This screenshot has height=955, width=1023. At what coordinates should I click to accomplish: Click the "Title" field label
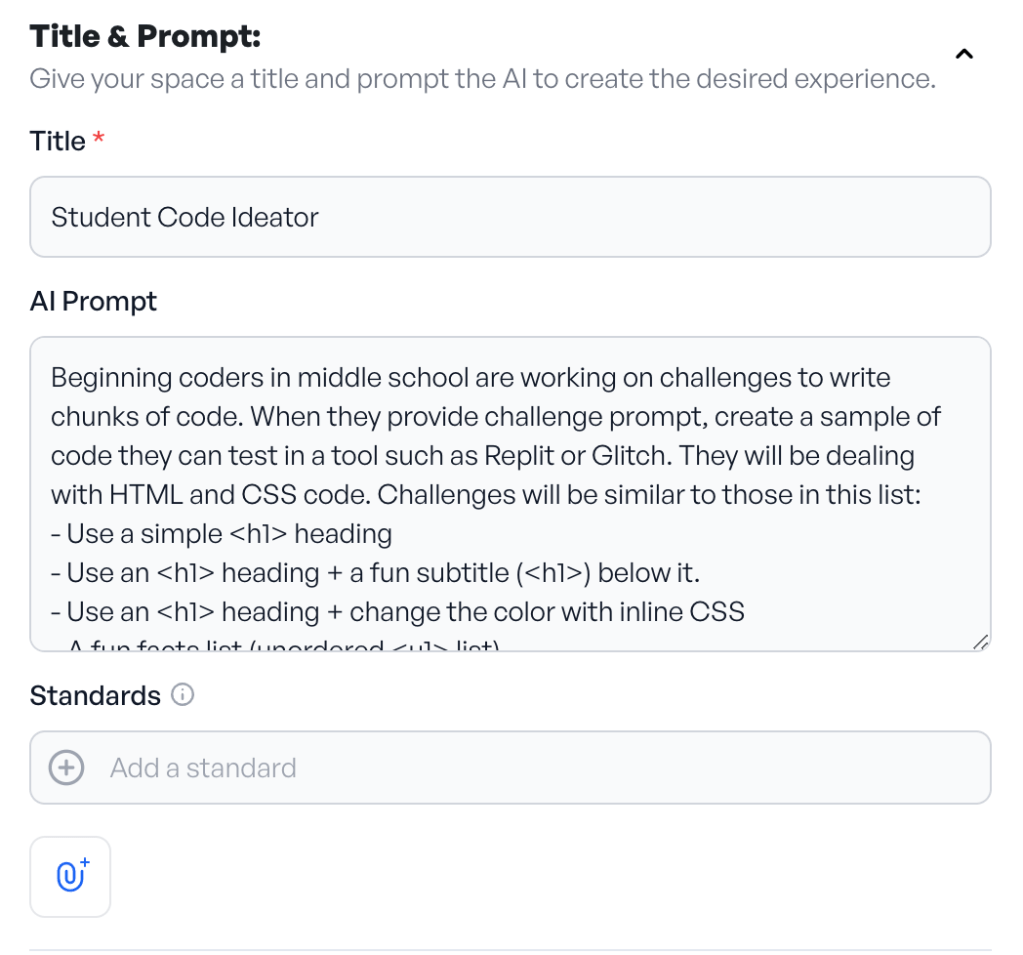(57, 142)
